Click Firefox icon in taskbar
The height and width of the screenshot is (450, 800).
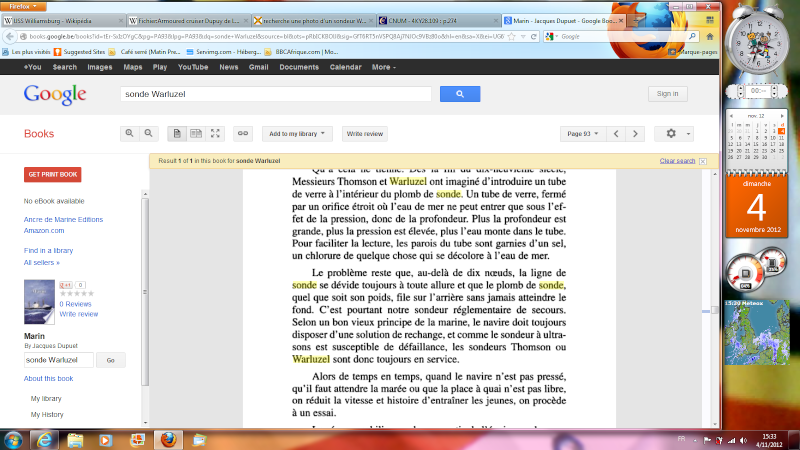pyautogui.click(x=168, y=440)
